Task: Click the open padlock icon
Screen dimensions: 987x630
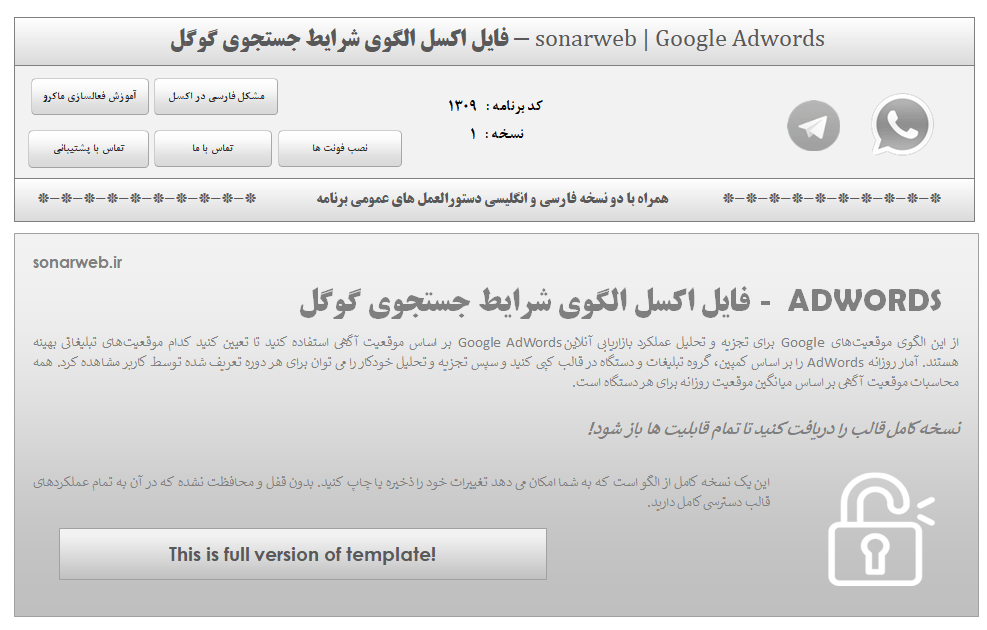Action: point(880,529)
